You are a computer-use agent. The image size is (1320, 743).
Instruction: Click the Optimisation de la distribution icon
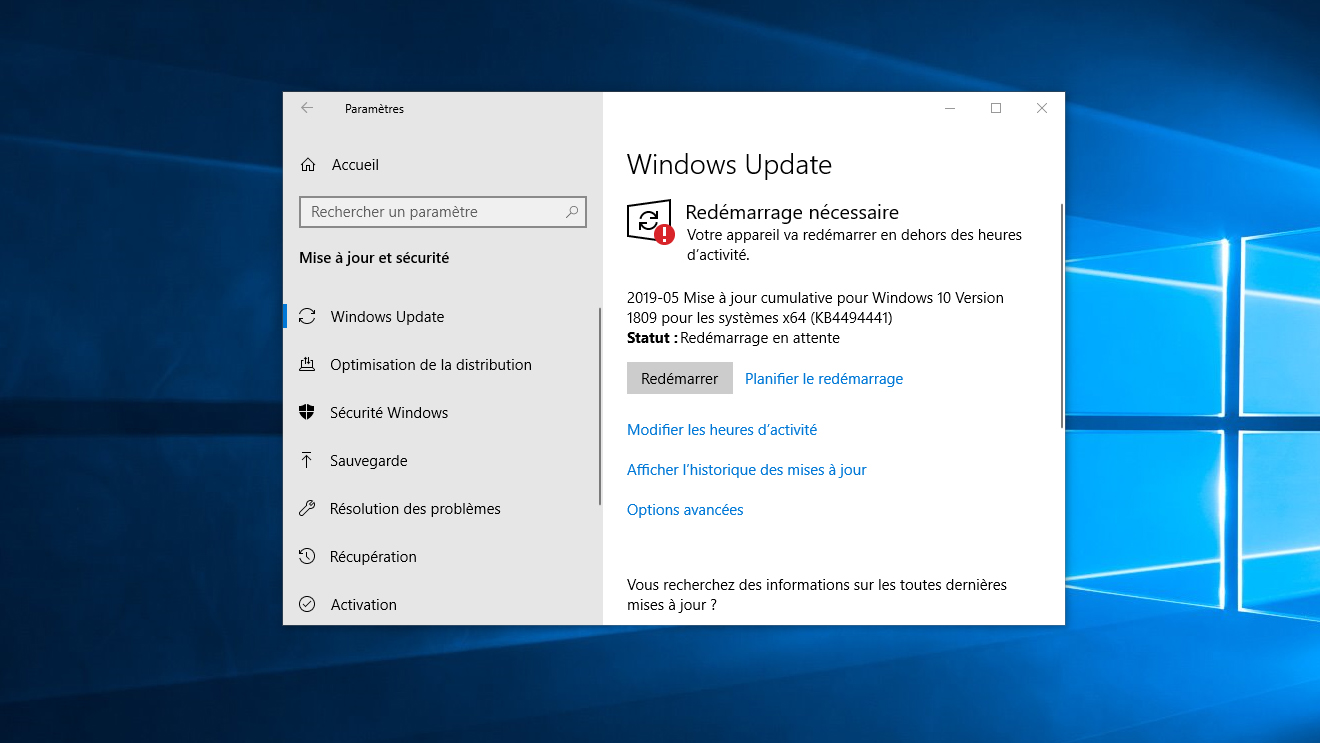[x=307, y=364]
